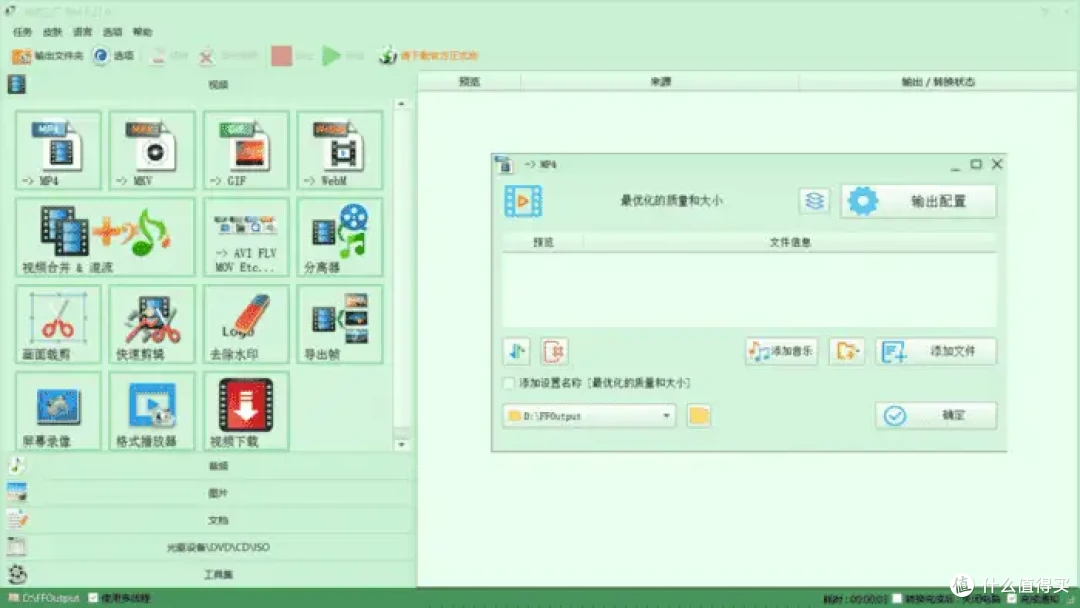Open the 皮肤 menu
1080x608 pixels.
point(53,32)
